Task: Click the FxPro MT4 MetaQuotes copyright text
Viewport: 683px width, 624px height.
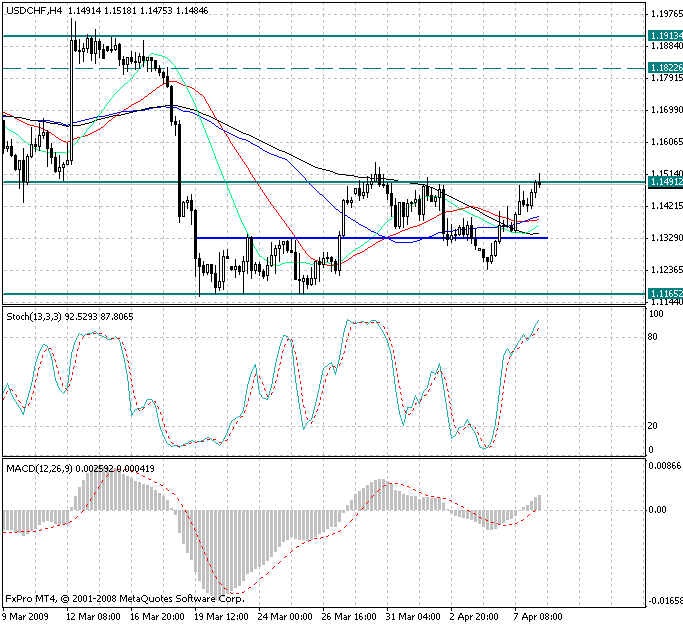Action: click(x=125, y=599)
